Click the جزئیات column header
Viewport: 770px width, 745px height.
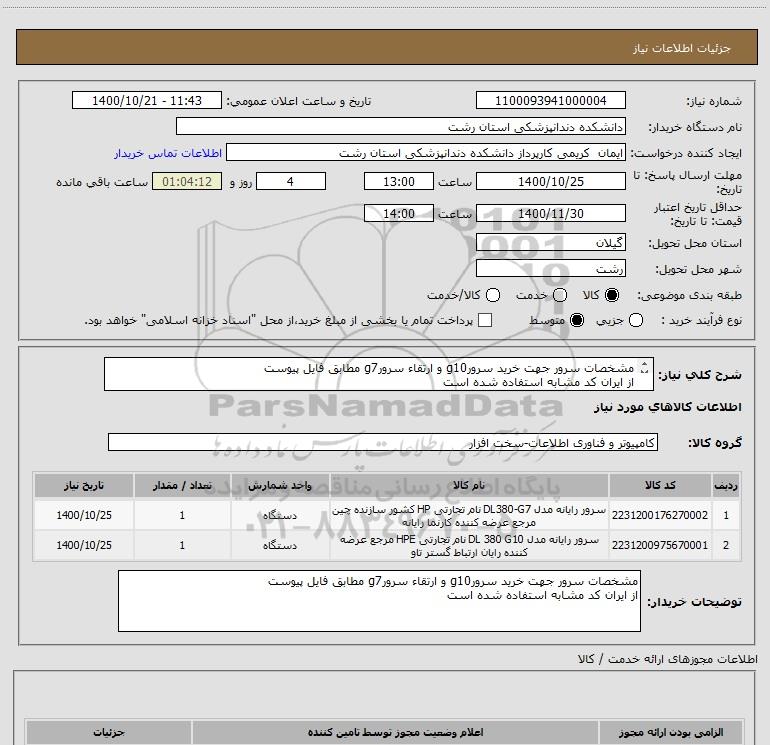tap(109, 732)
